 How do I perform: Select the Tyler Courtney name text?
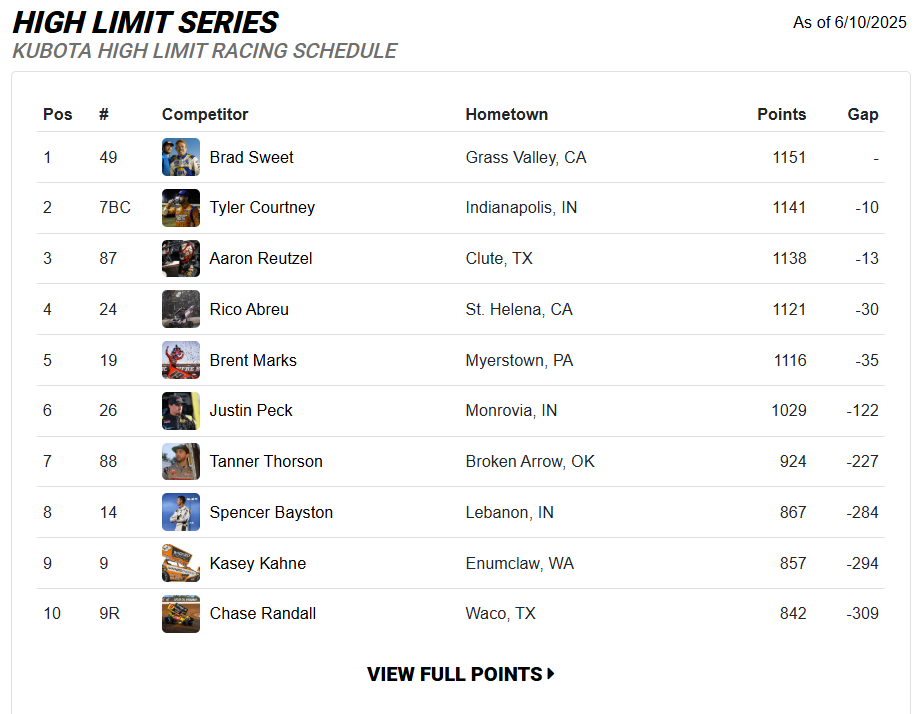262,208
